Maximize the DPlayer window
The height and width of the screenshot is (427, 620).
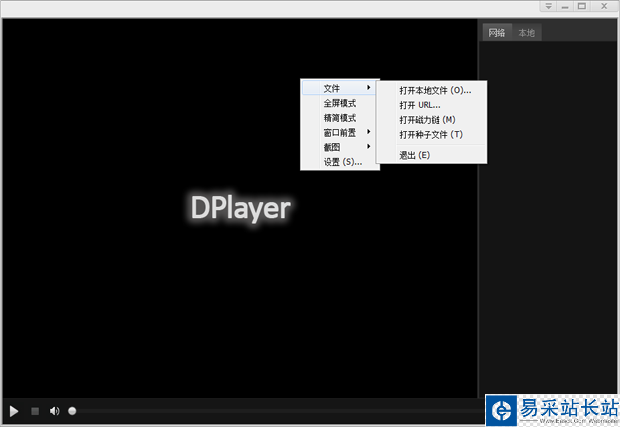tap(582, 6)
